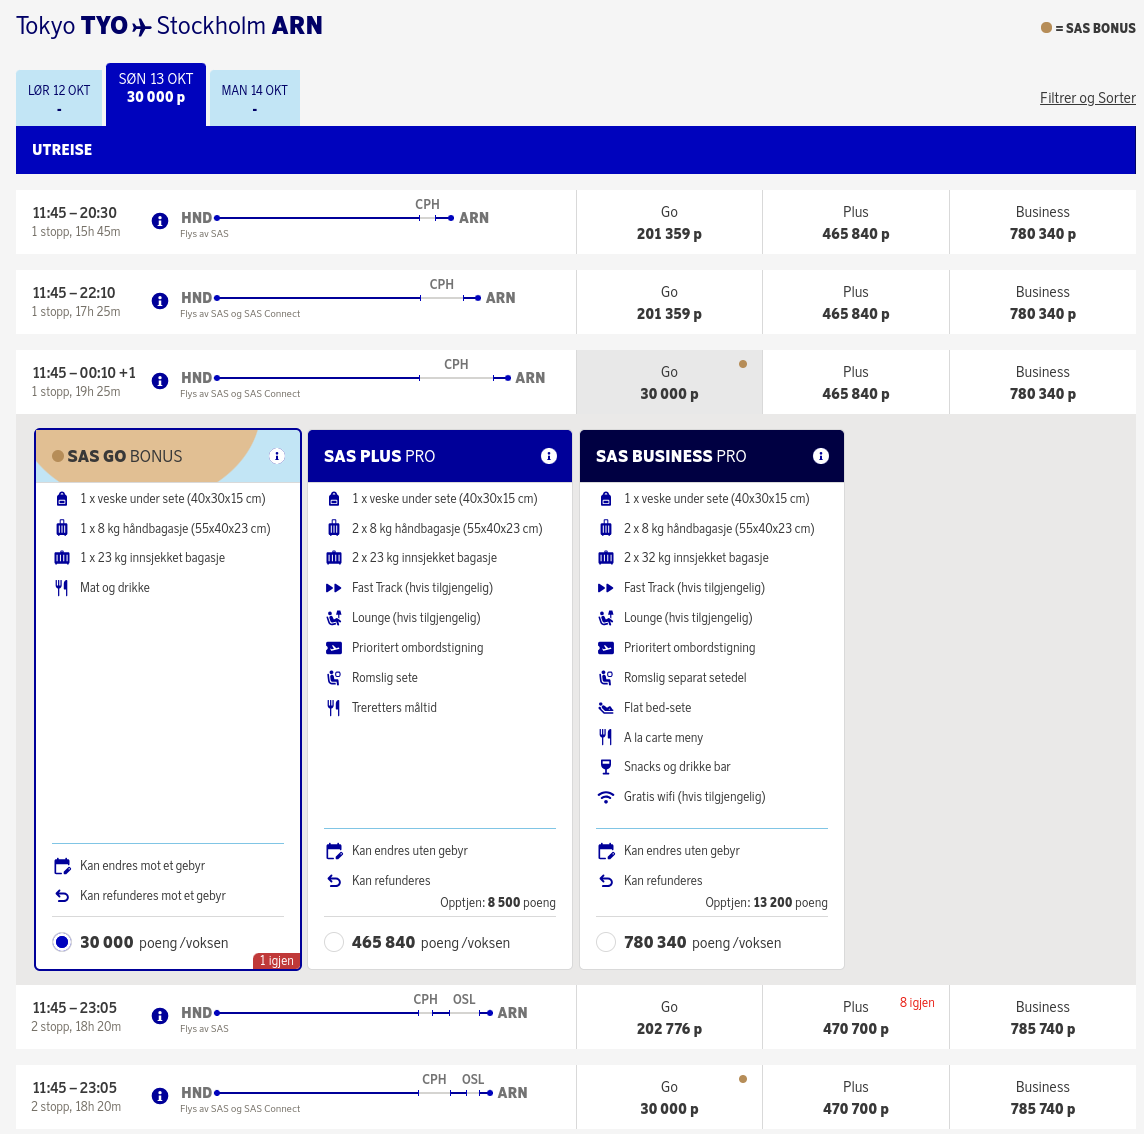This screenshot has height=1134, width=1144.
Task: Click the 'Stockholm ARN' destination heading
Action: pos(239,26)
